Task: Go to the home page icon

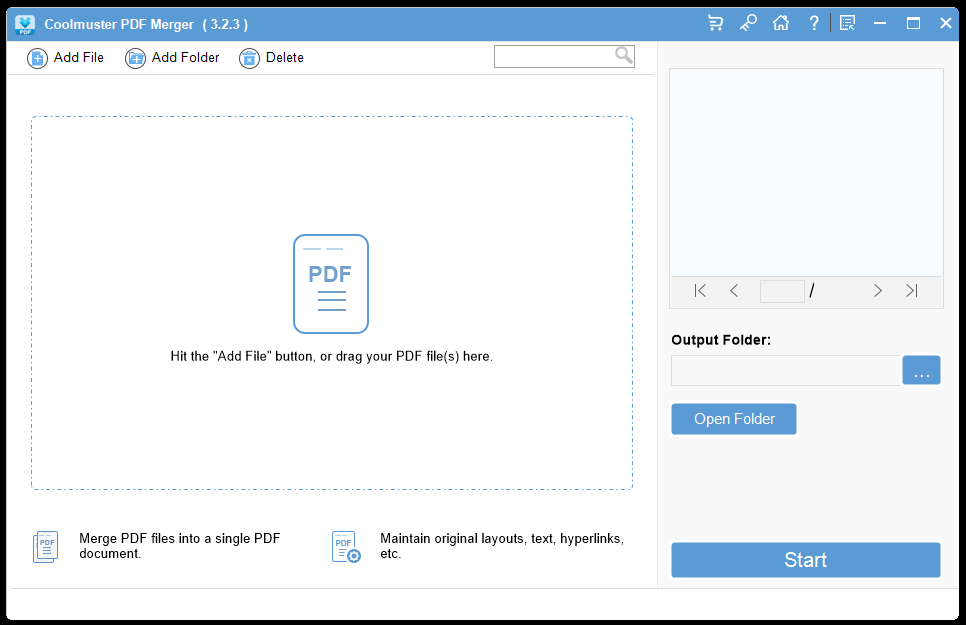Action: pos(781,23)
